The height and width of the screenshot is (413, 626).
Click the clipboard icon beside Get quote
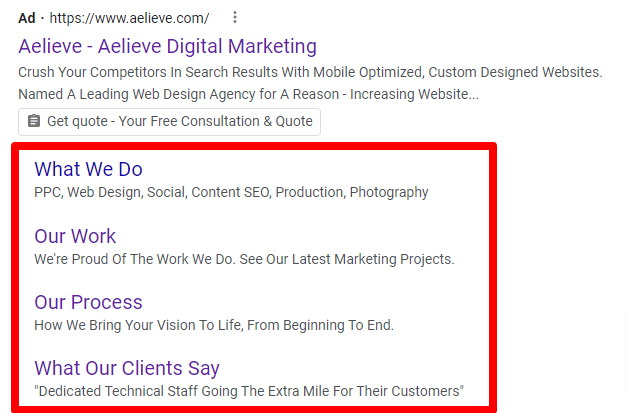click(34, 121)
